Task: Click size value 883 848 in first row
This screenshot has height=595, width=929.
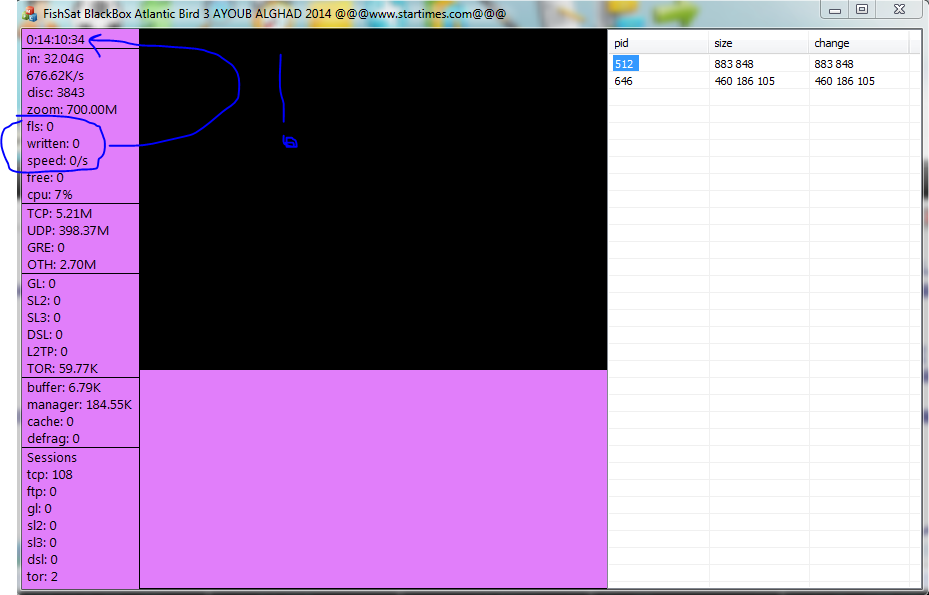Action: (734, 64)
